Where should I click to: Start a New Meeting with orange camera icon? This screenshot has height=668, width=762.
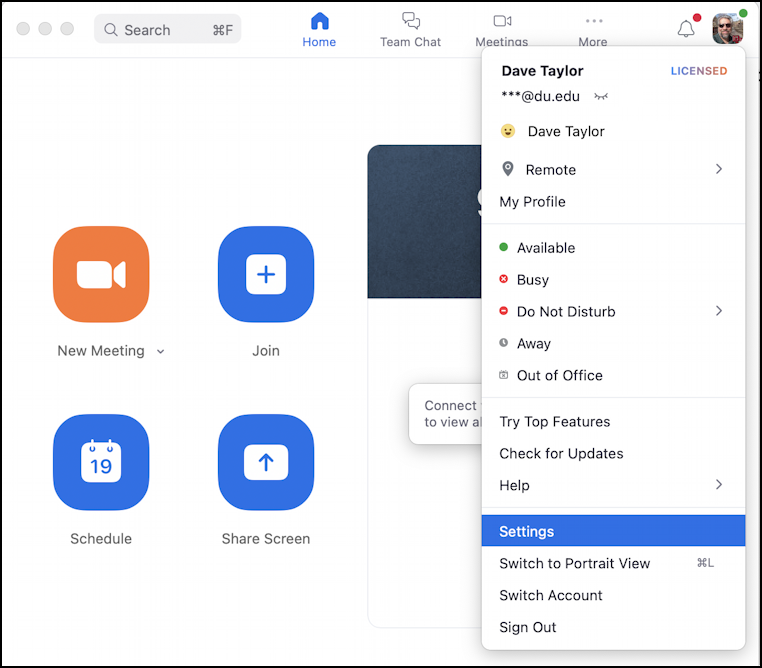101,274
